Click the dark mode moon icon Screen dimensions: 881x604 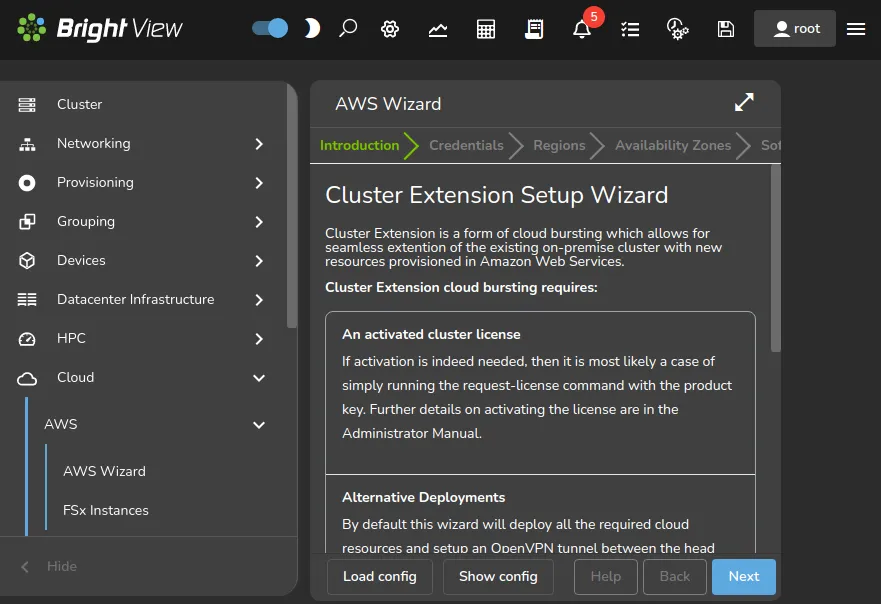click(x=312, y=28)
